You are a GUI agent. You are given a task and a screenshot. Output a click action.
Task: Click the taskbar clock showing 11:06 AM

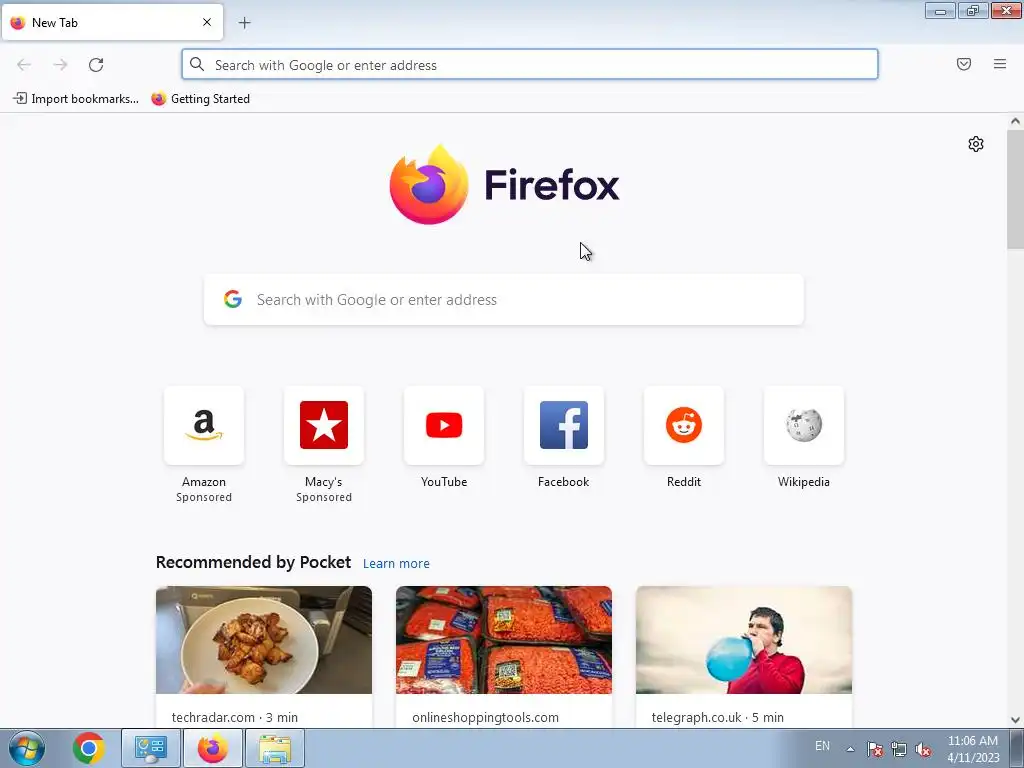973,749
